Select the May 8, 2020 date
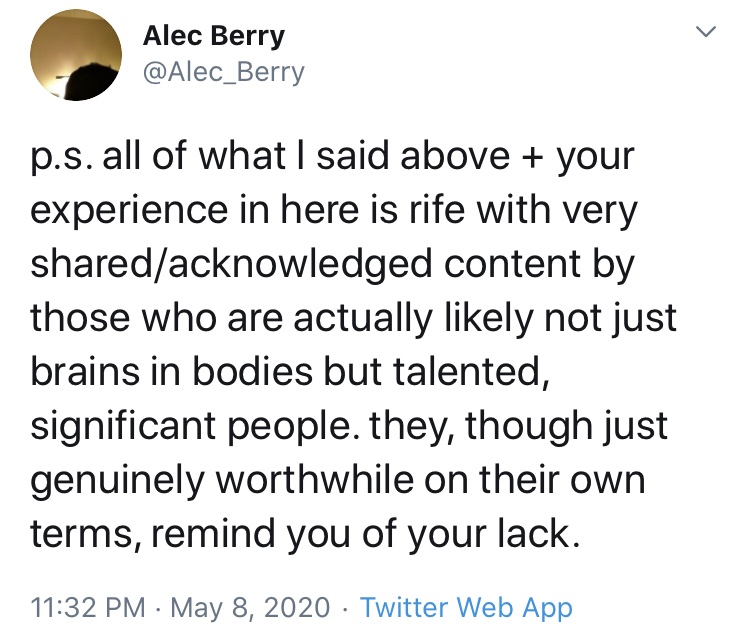 point(250,607)
